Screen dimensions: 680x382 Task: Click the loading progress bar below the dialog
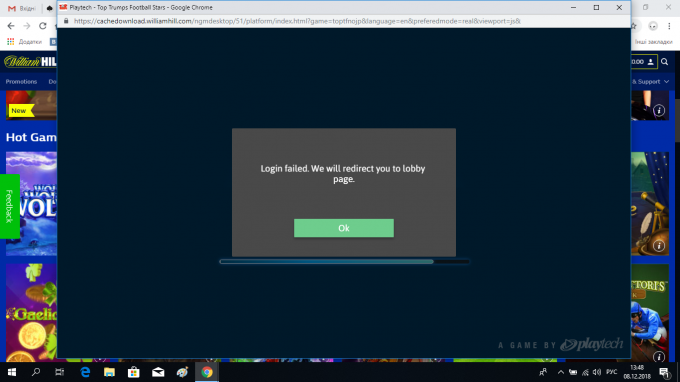pyautogui.click(x=344, y=261)
